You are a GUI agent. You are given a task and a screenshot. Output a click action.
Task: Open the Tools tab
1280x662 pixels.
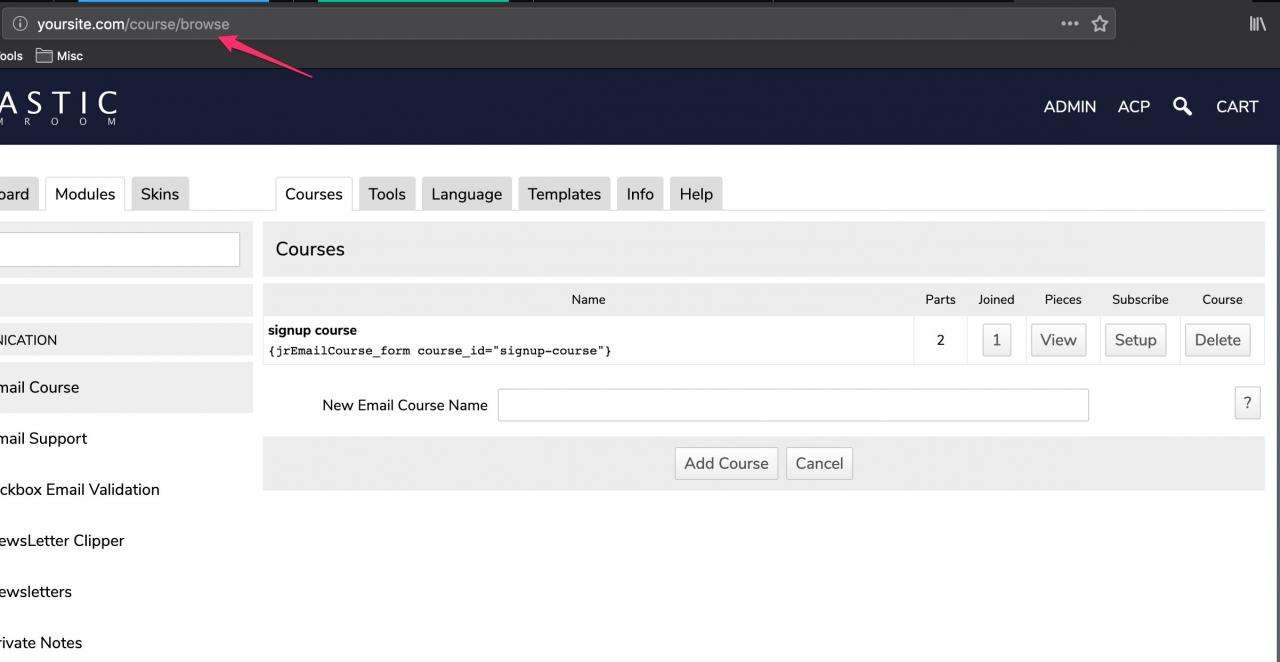387,194
